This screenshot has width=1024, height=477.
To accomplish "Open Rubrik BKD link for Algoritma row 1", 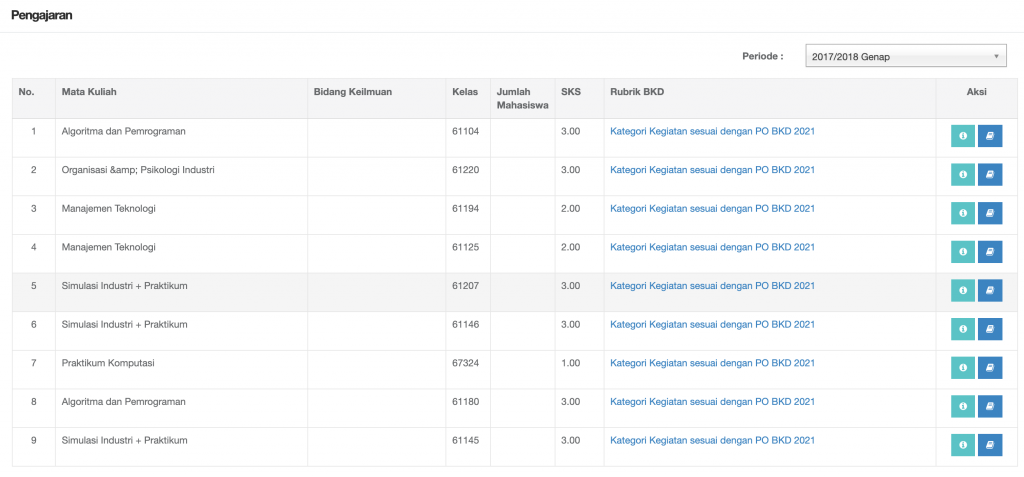I will pos(712,131).
